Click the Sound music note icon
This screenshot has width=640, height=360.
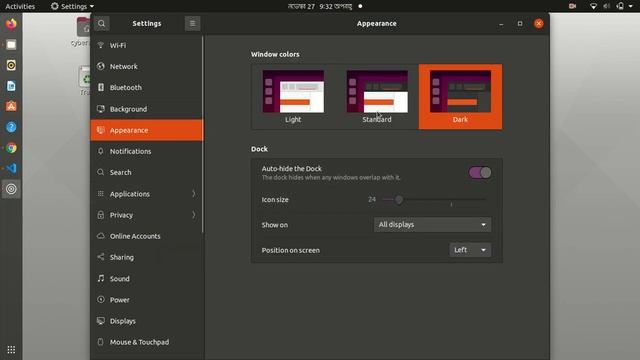(x=100, y=278)
